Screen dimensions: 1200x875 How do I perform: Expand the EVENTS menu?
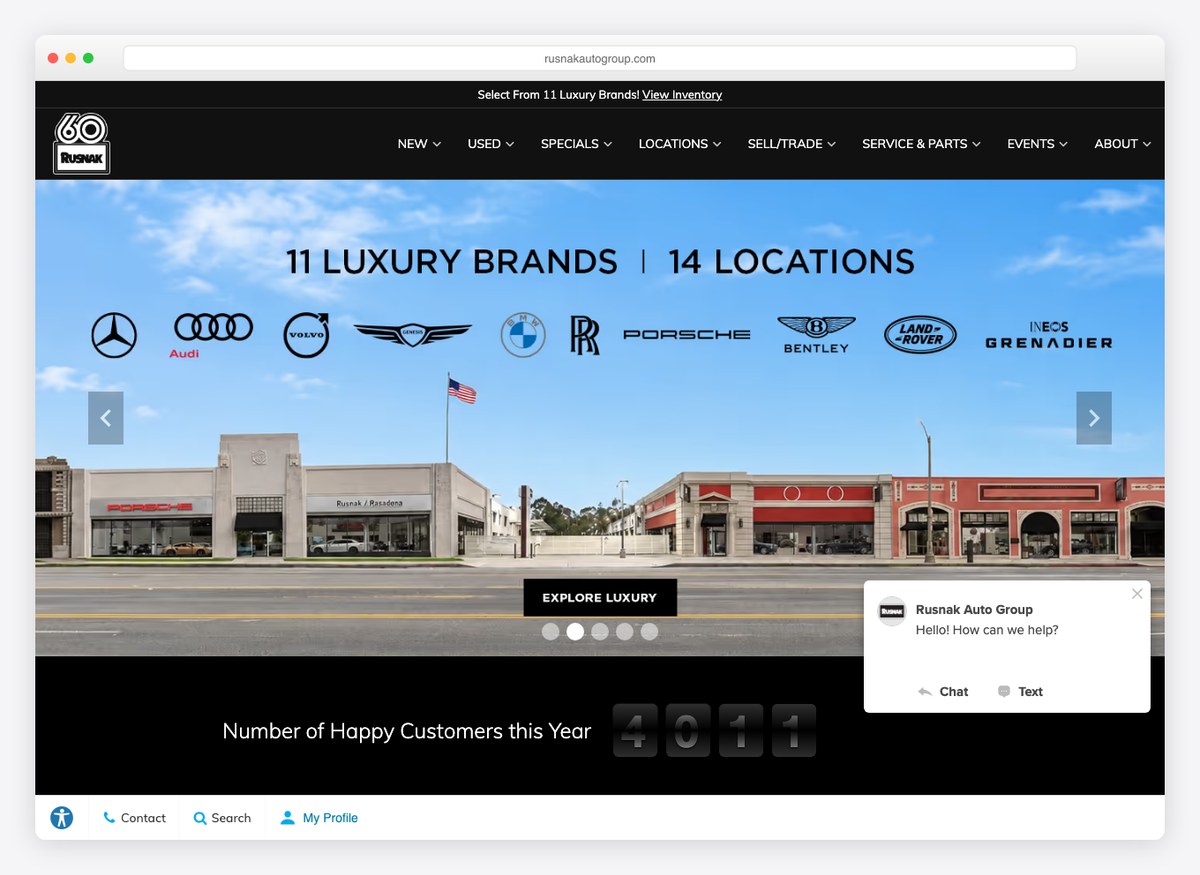[1037, 144]
